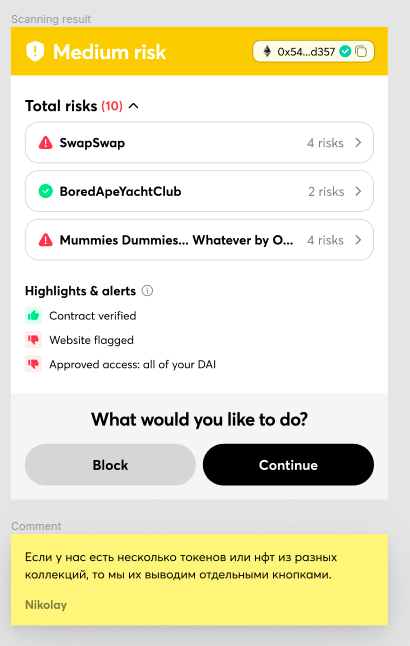Open the 0x54...d357 address pill
This screenshot has width=410, height=646.
click(314, 51)
